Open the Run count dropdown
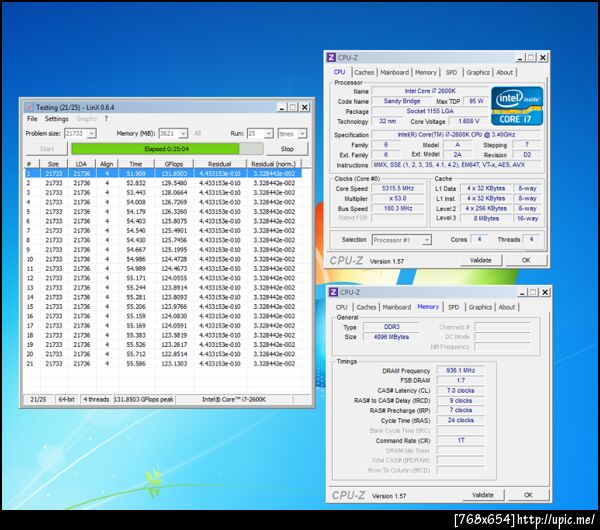The image size is (600, 530). (x=269, y=134)
